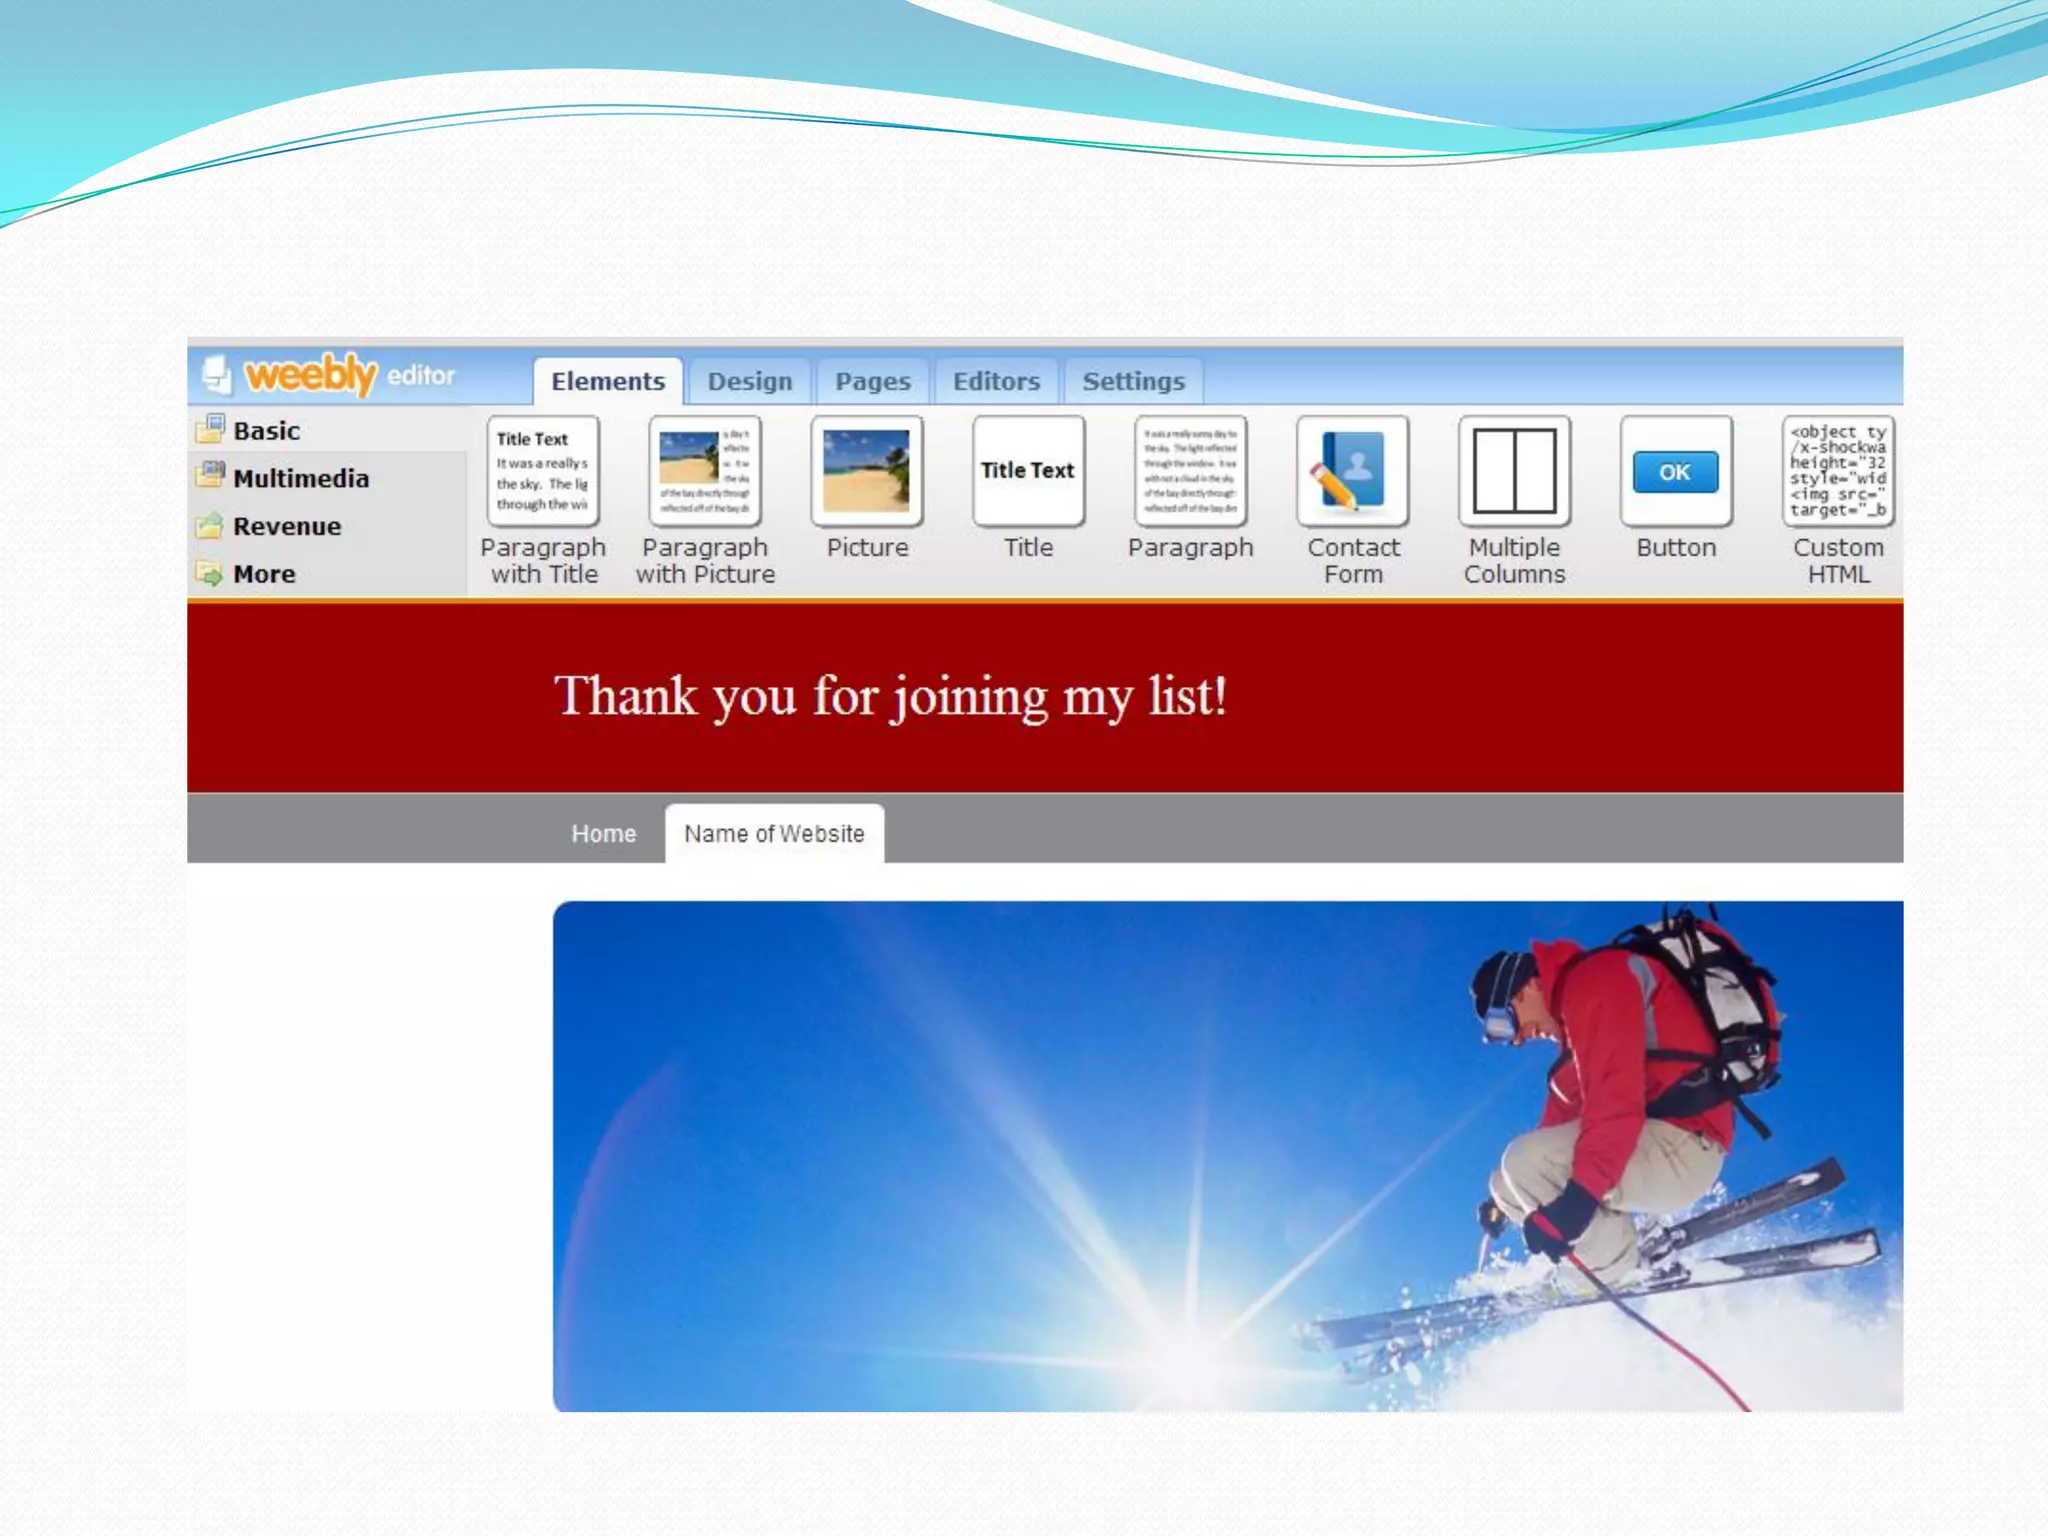The height and width of the screenshot is (1536, 2048).
Task: Open the Editors tab
Action: click(x=996, y=382)
